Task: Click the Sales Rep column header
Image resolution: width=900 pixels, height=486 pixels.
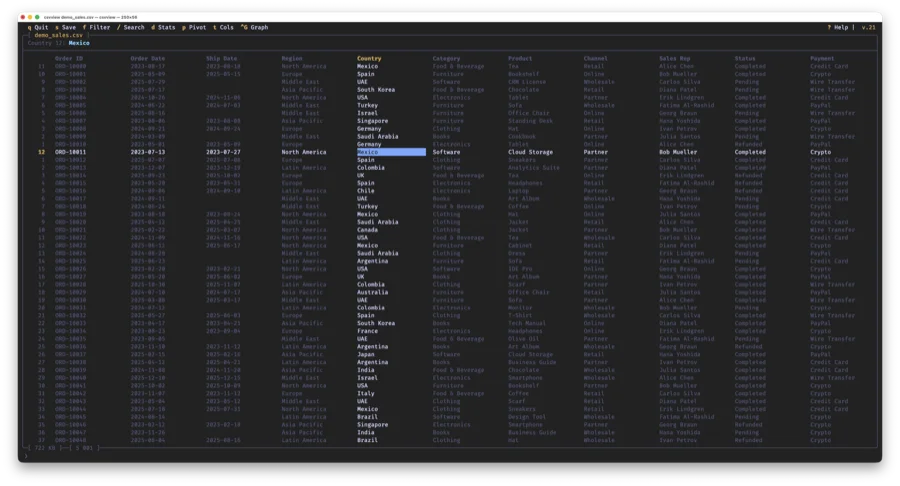Action: coord(676,58)
